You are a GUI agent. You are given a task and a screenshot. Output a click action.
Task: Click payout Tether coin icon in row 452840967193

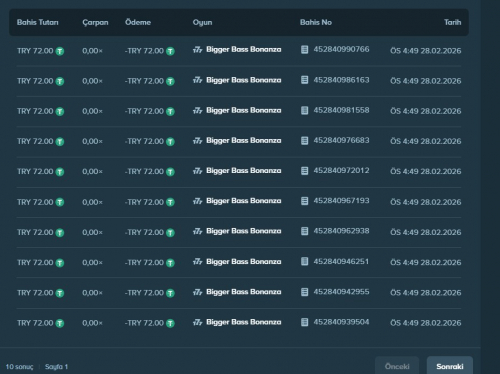(x=170, y=202)
